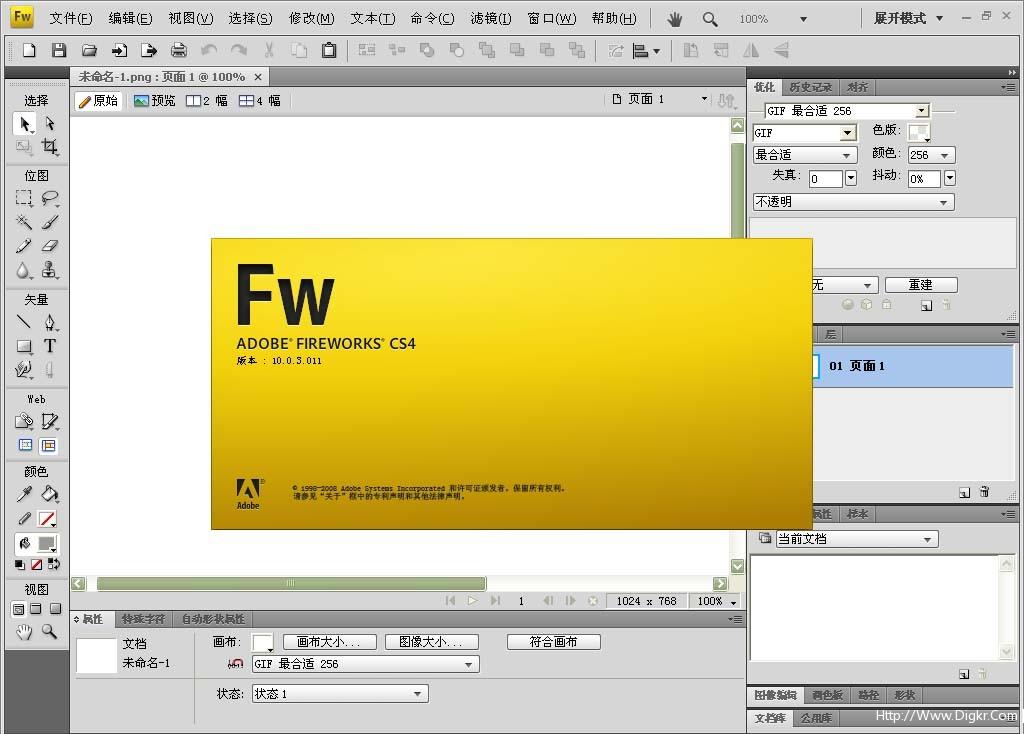Switch to standard screen mode
The height and width of the screenshot is (734, 1024).
point(18,609)
